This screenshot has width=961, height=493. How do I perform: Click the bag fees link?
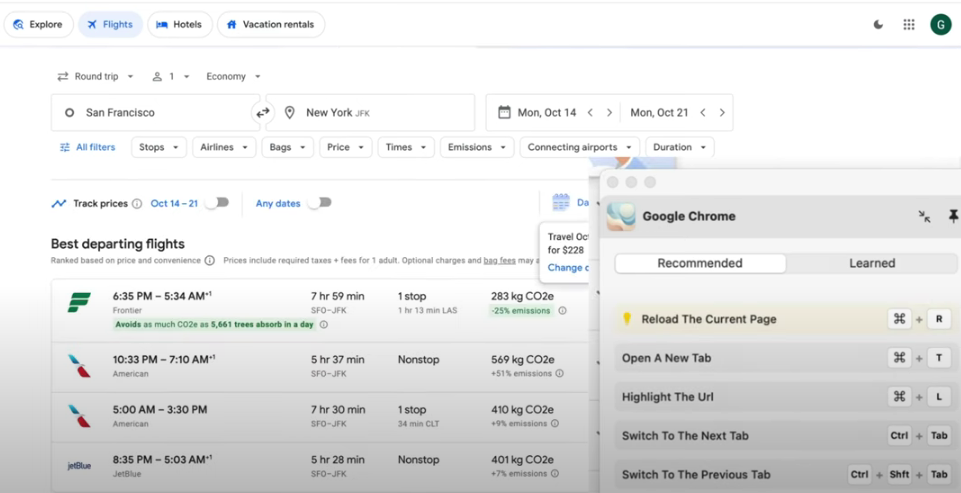click(499, 261)
